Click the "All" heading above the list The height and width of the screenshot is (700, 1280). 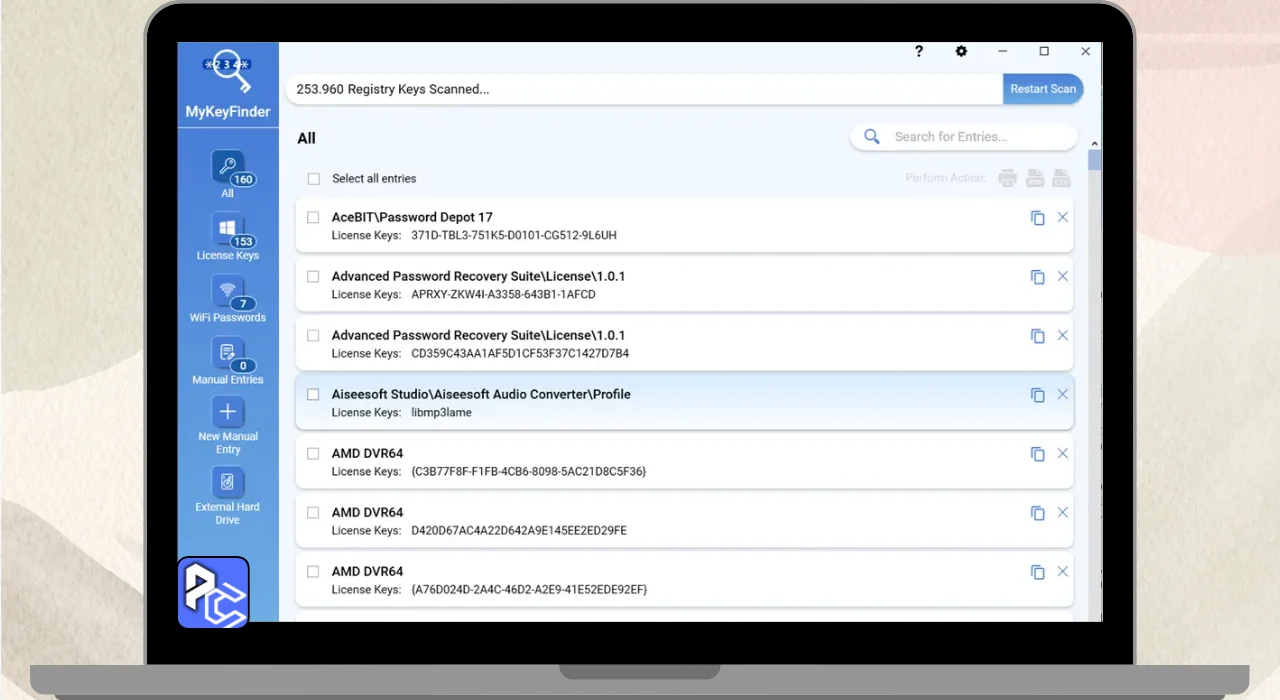click(306, 139)
